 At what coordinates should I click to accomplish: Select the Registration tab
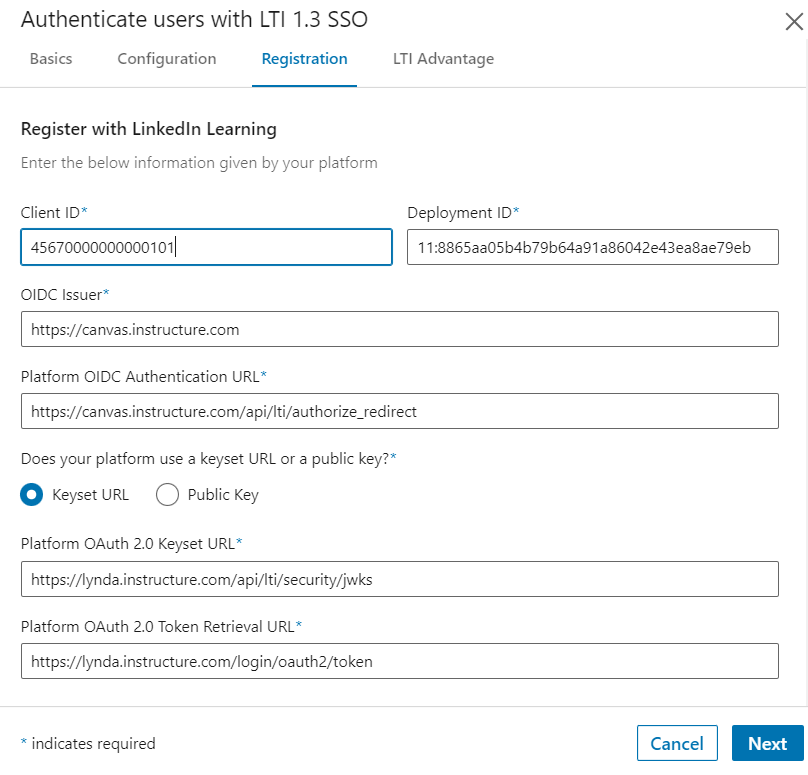(305, 59)
